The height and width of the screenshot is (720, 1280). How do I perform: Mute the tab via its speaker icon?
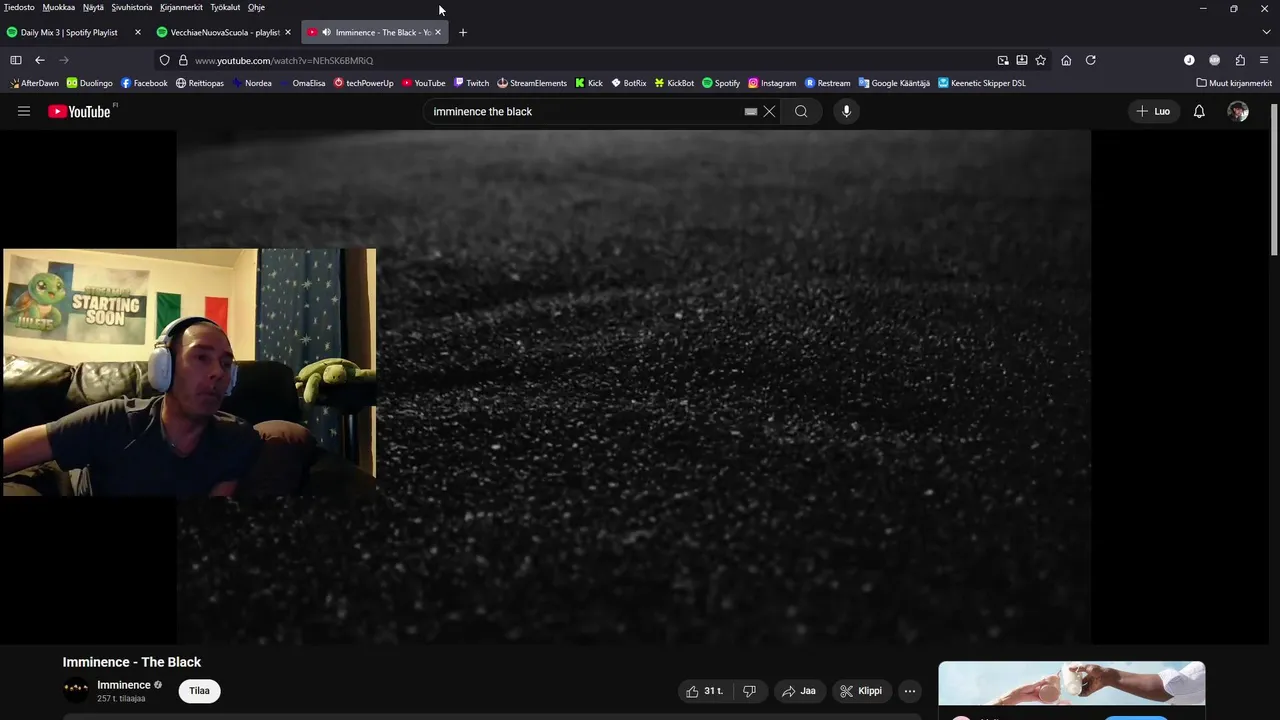[x=326, y=32]
